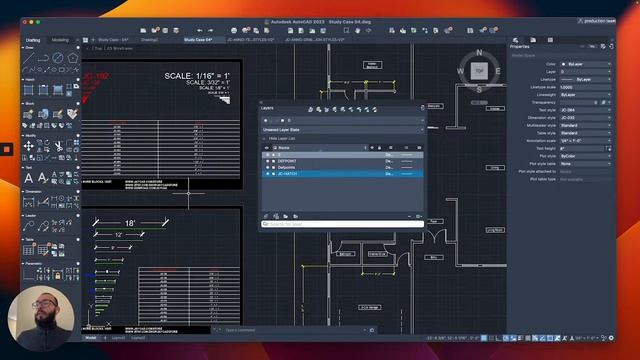Select the JC-HATCH layer row
This screenshot has width=640, height=360.
coord(342,174)
